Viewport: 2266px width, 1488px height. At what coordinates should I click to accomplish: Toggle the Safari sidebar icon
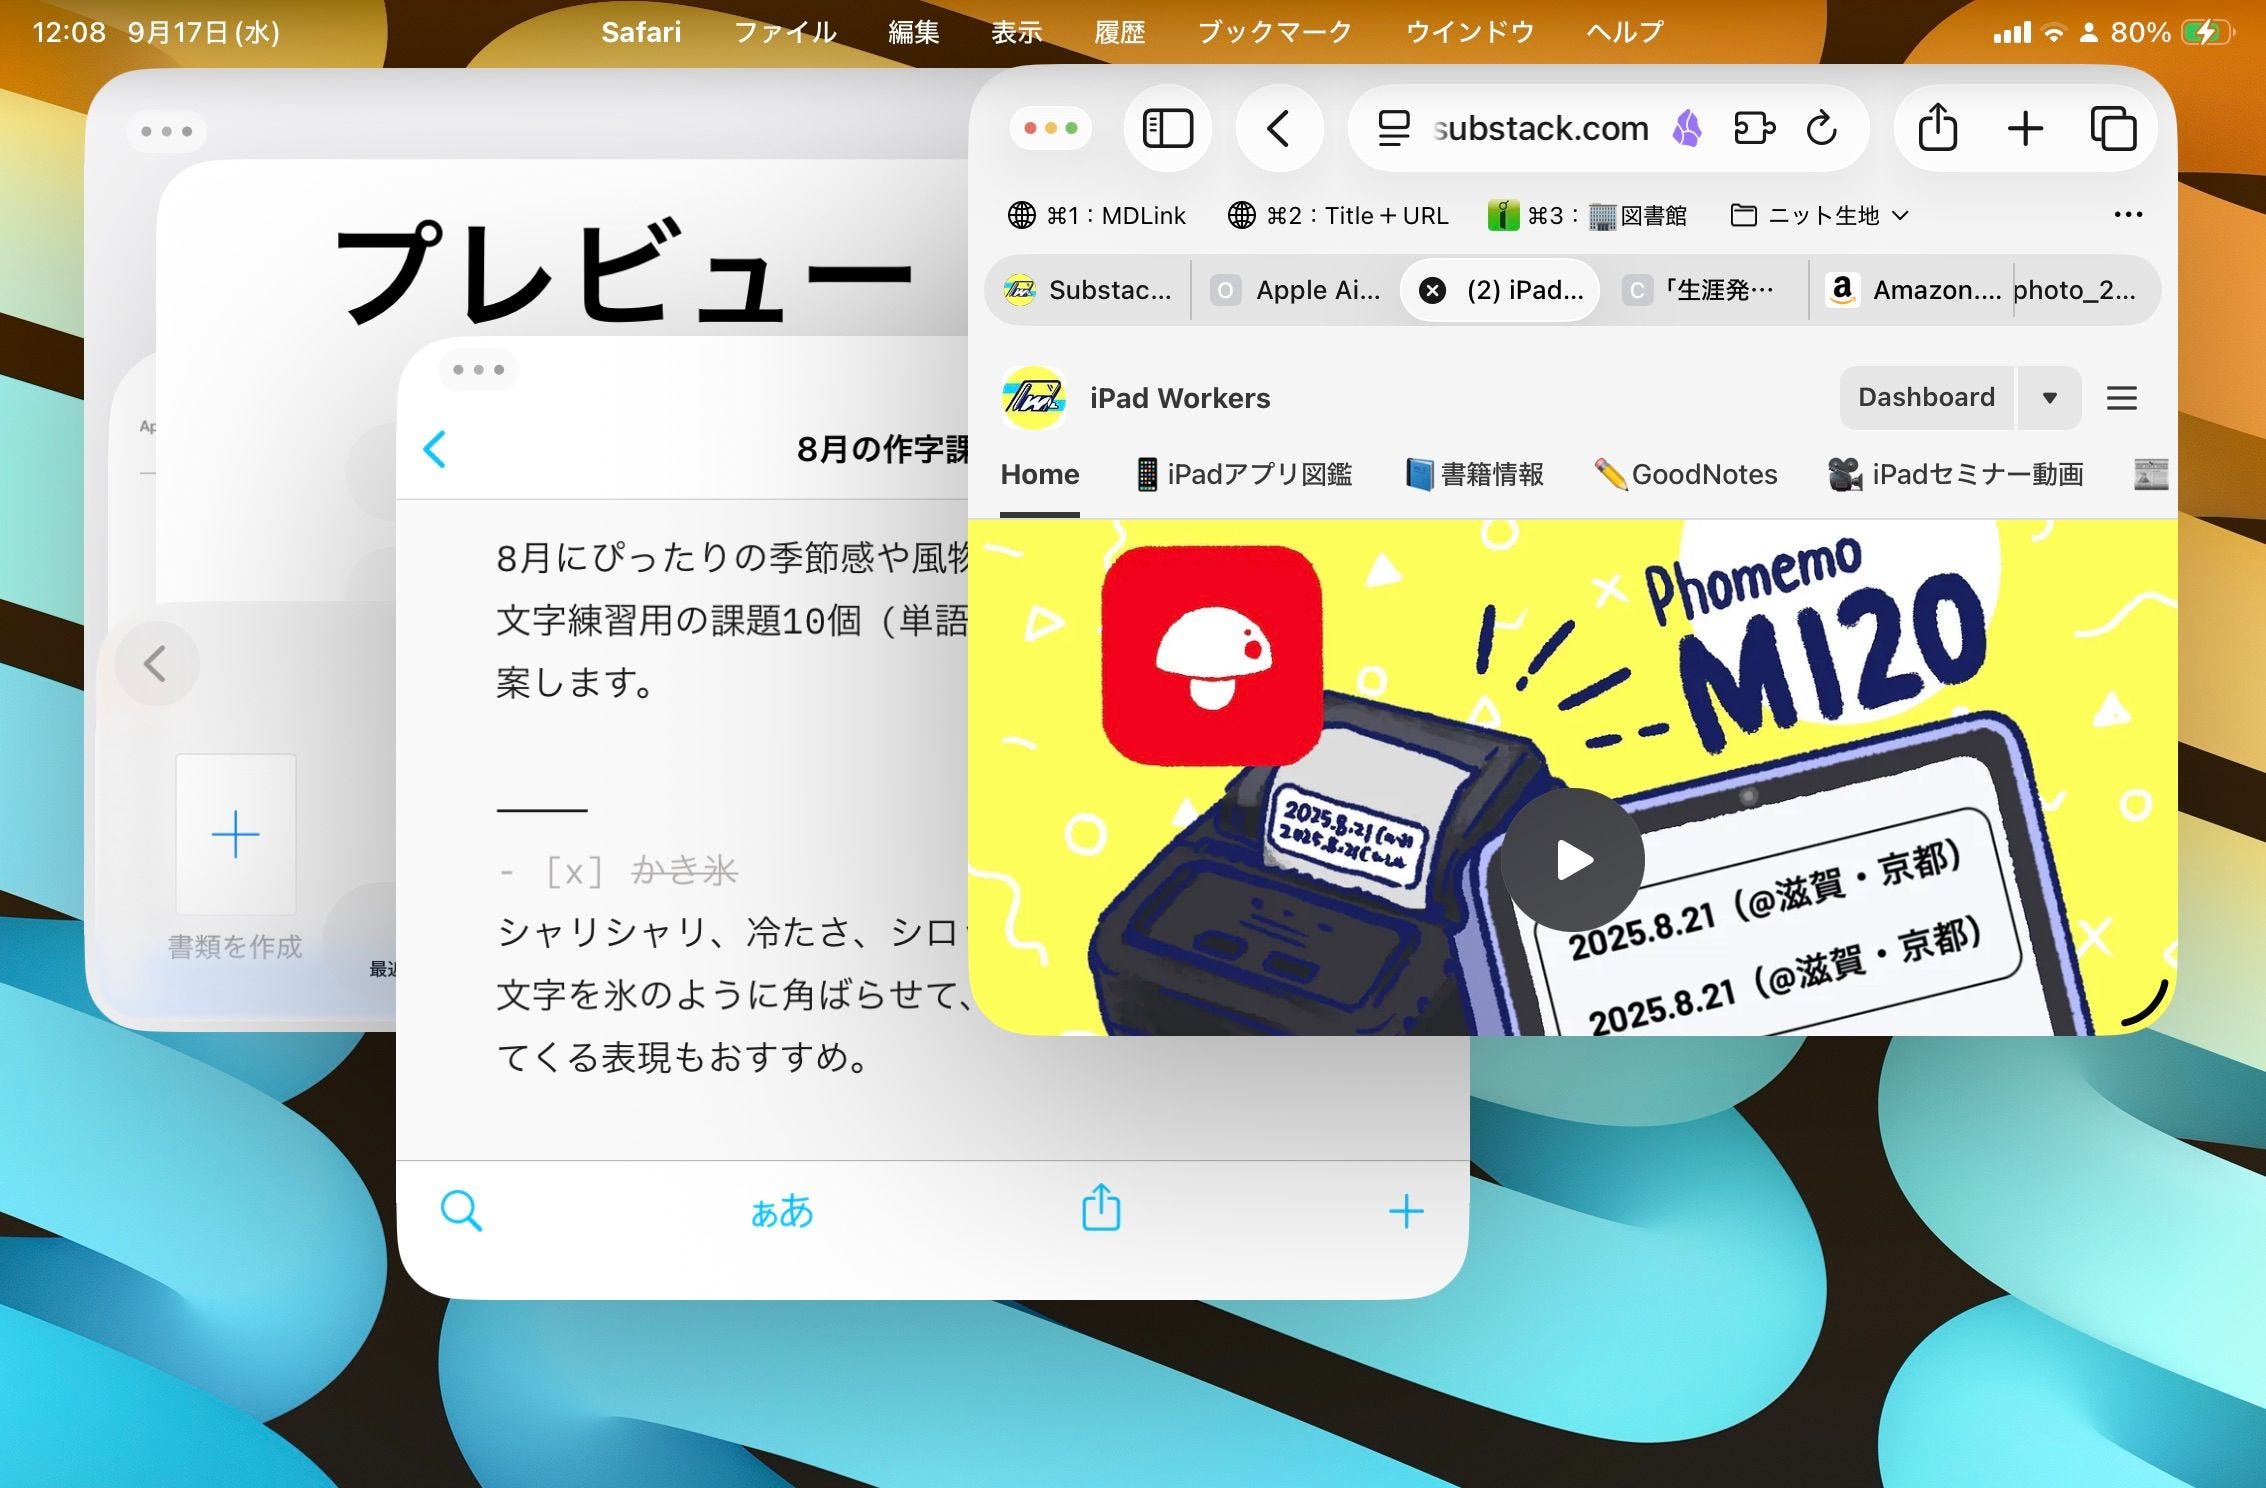click(x=1167, y=129)
